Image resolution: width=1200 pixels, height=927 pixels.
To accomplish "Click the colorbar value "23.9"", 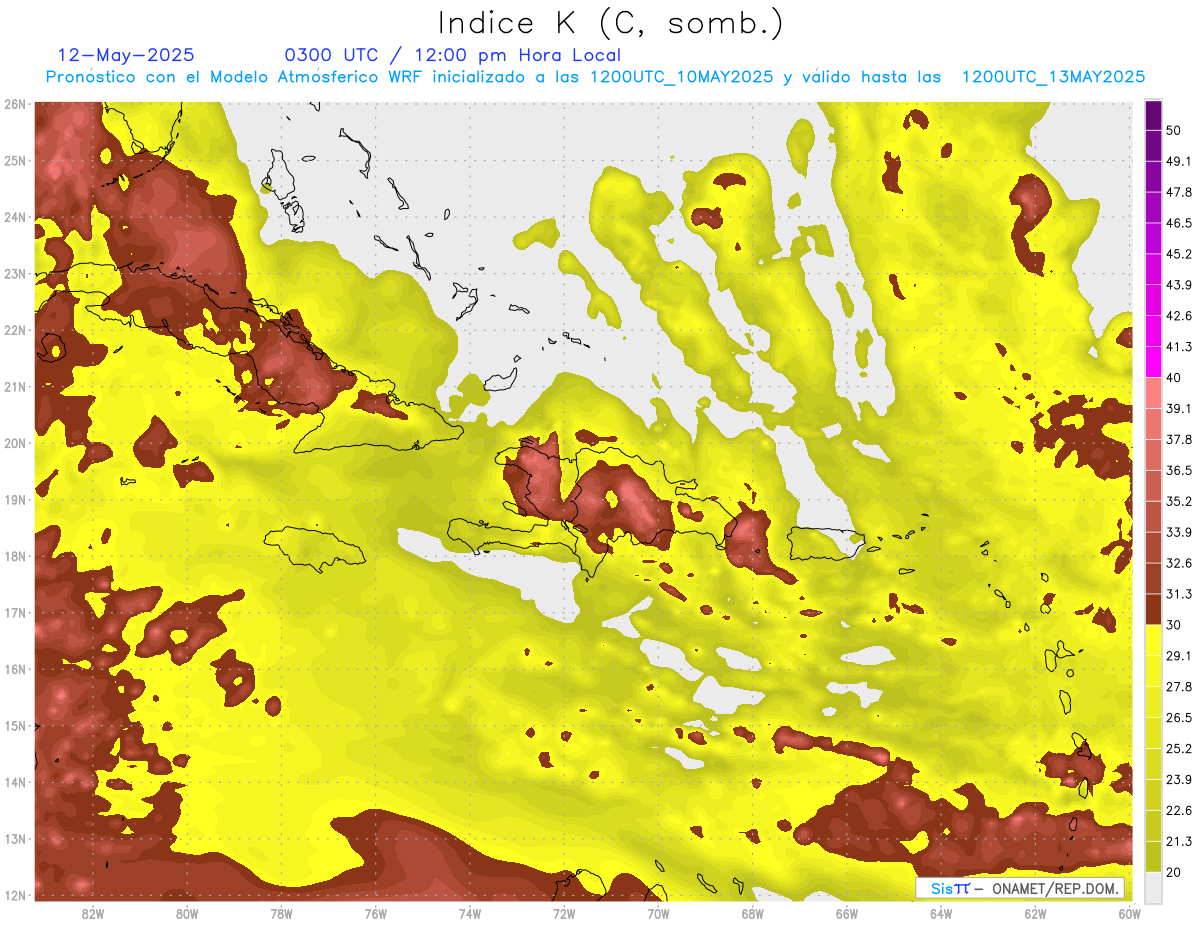I will [1178, 780].
